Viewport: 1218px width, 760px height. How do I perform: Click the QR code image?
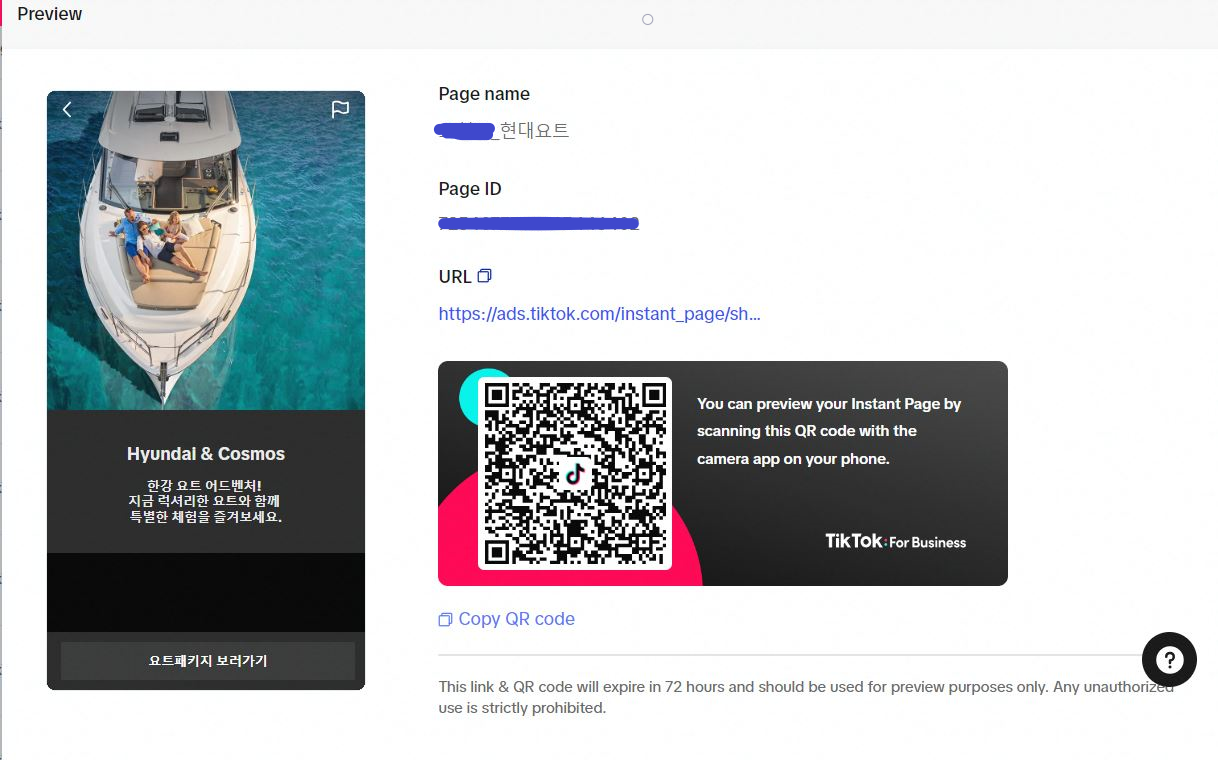574,474
